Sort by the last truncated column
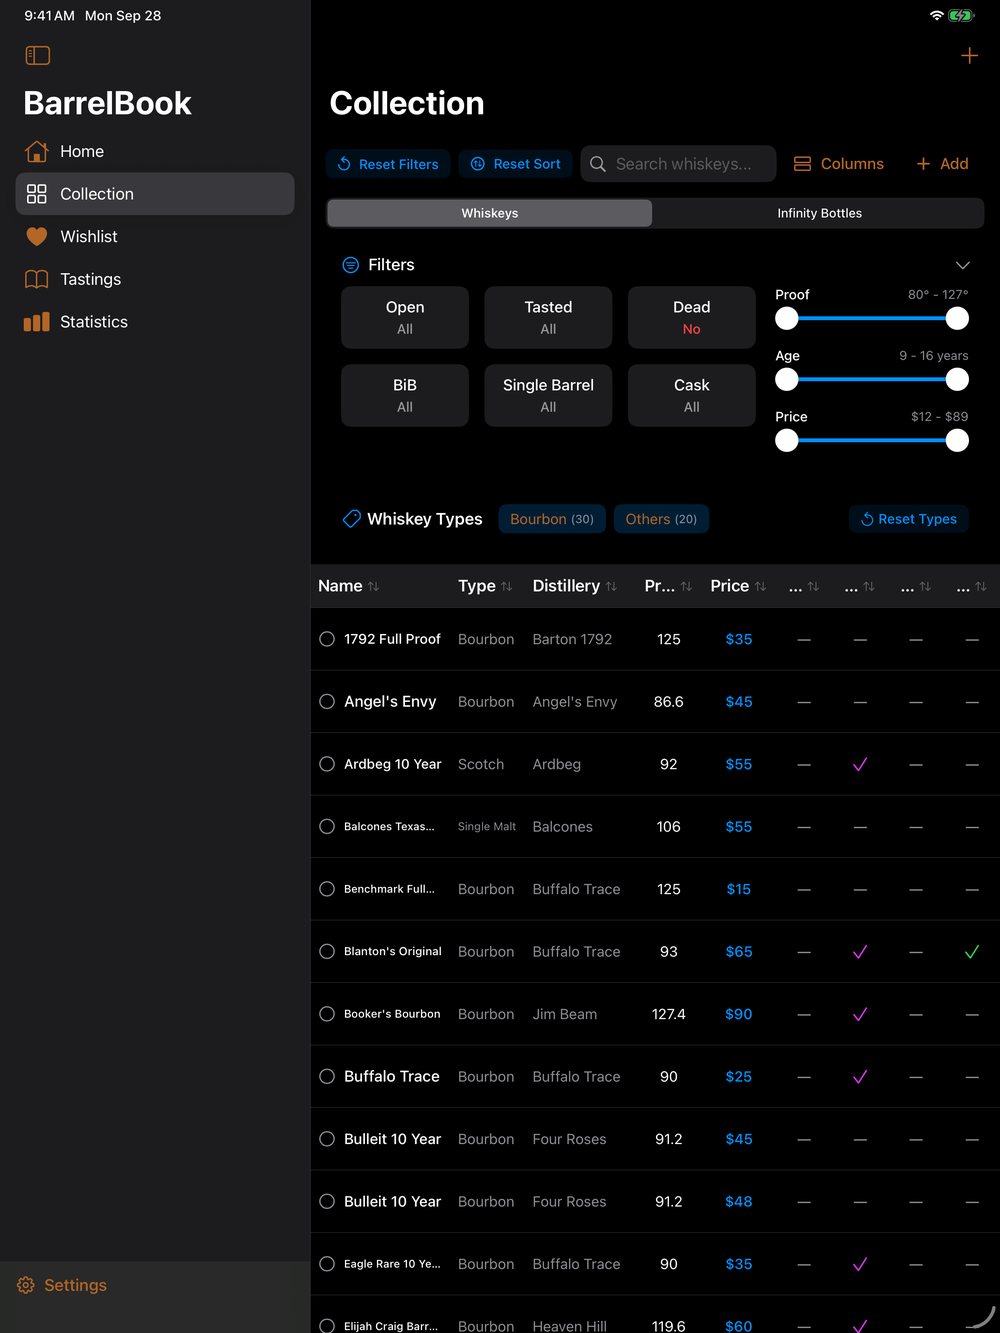The image size is (1000, 1333). (972, 586)
